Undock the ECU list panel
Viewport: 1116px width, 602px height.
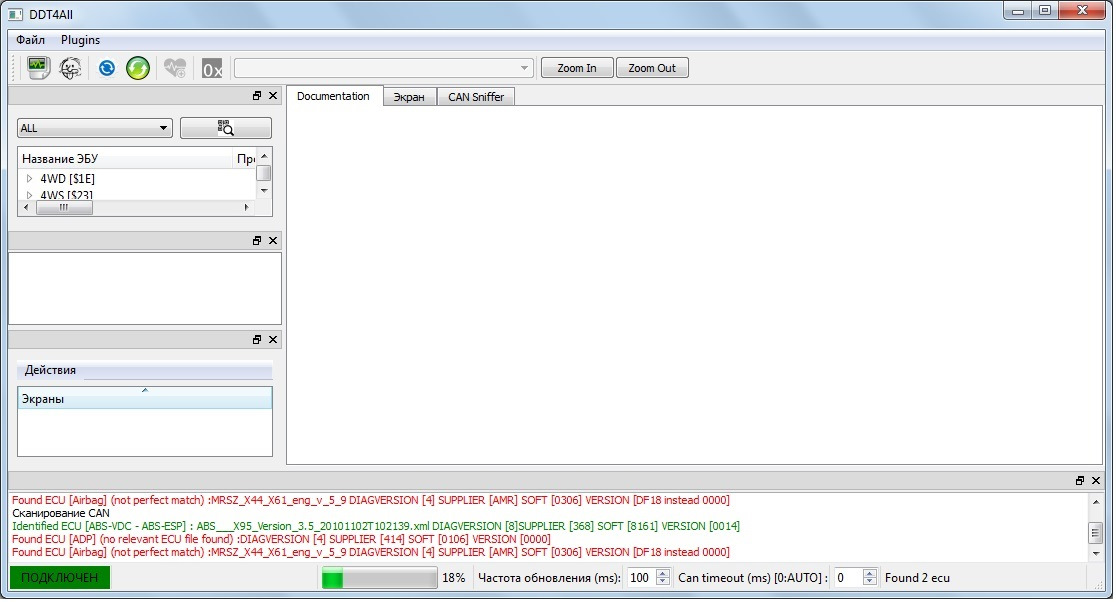tap(257, 96)
